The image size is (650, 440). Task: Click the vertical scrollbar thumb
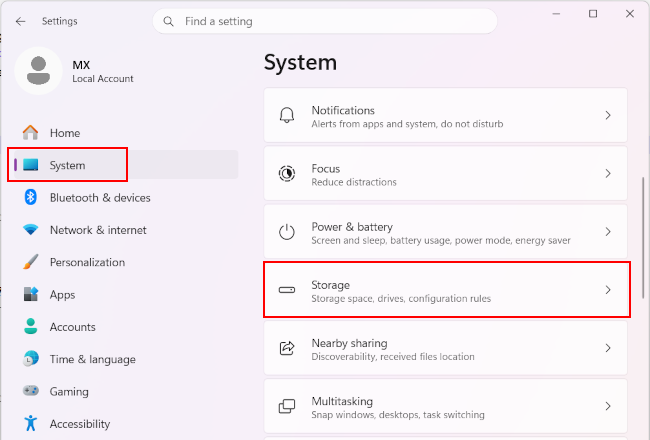[643, 238]
